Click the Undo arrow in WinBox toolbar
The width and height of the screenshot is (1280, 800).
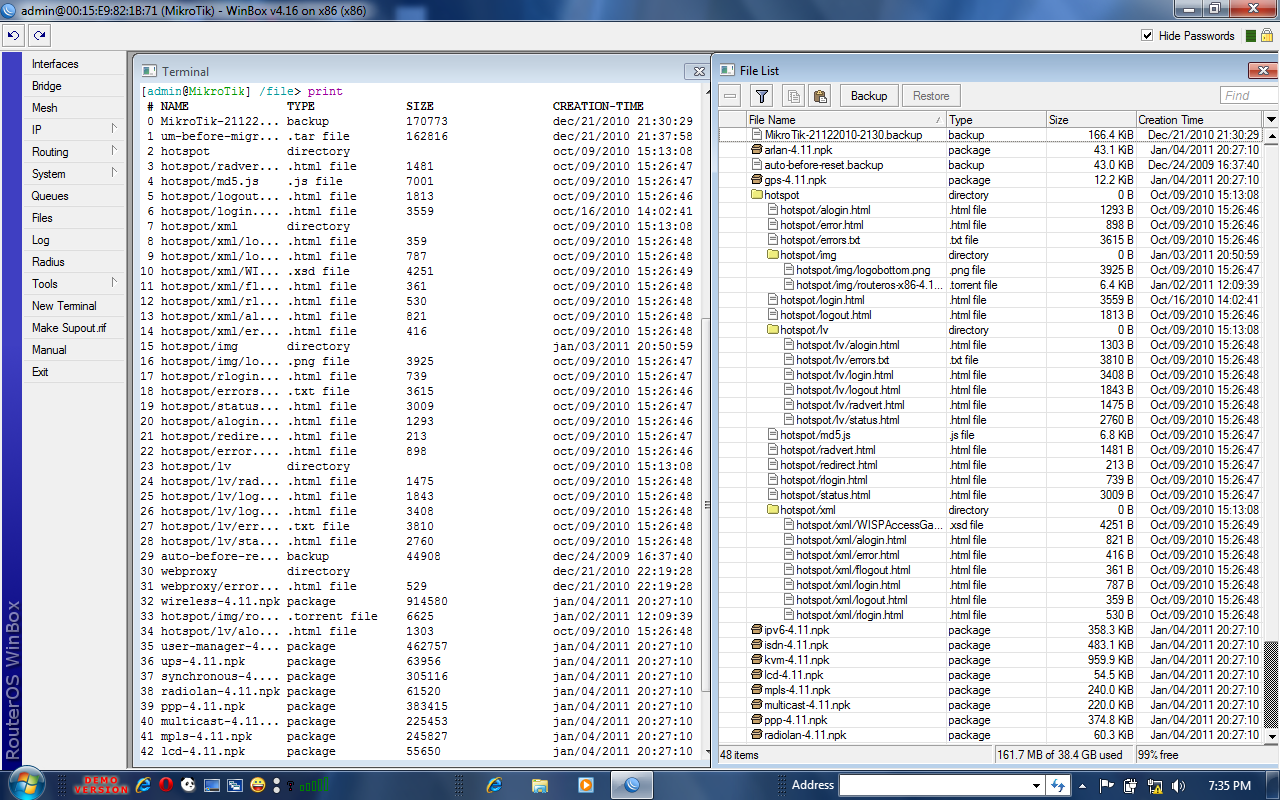tap(13, 35)
